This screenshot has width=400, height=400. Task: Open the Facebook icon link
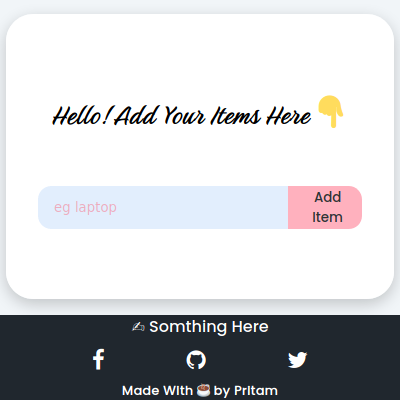click(98, 360)
